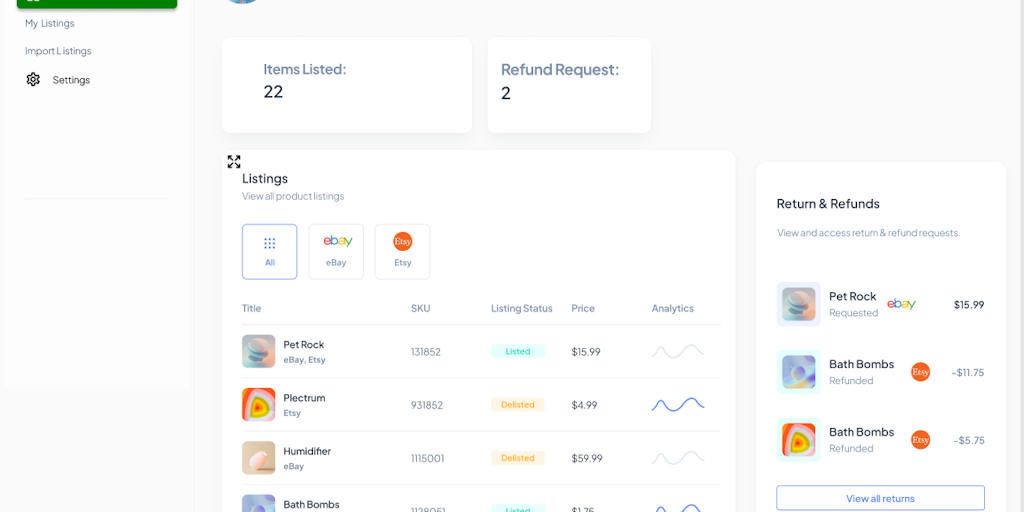Click the Items Listed card
This screenshot has height=512, width=1024.
(x=347, y=85)
